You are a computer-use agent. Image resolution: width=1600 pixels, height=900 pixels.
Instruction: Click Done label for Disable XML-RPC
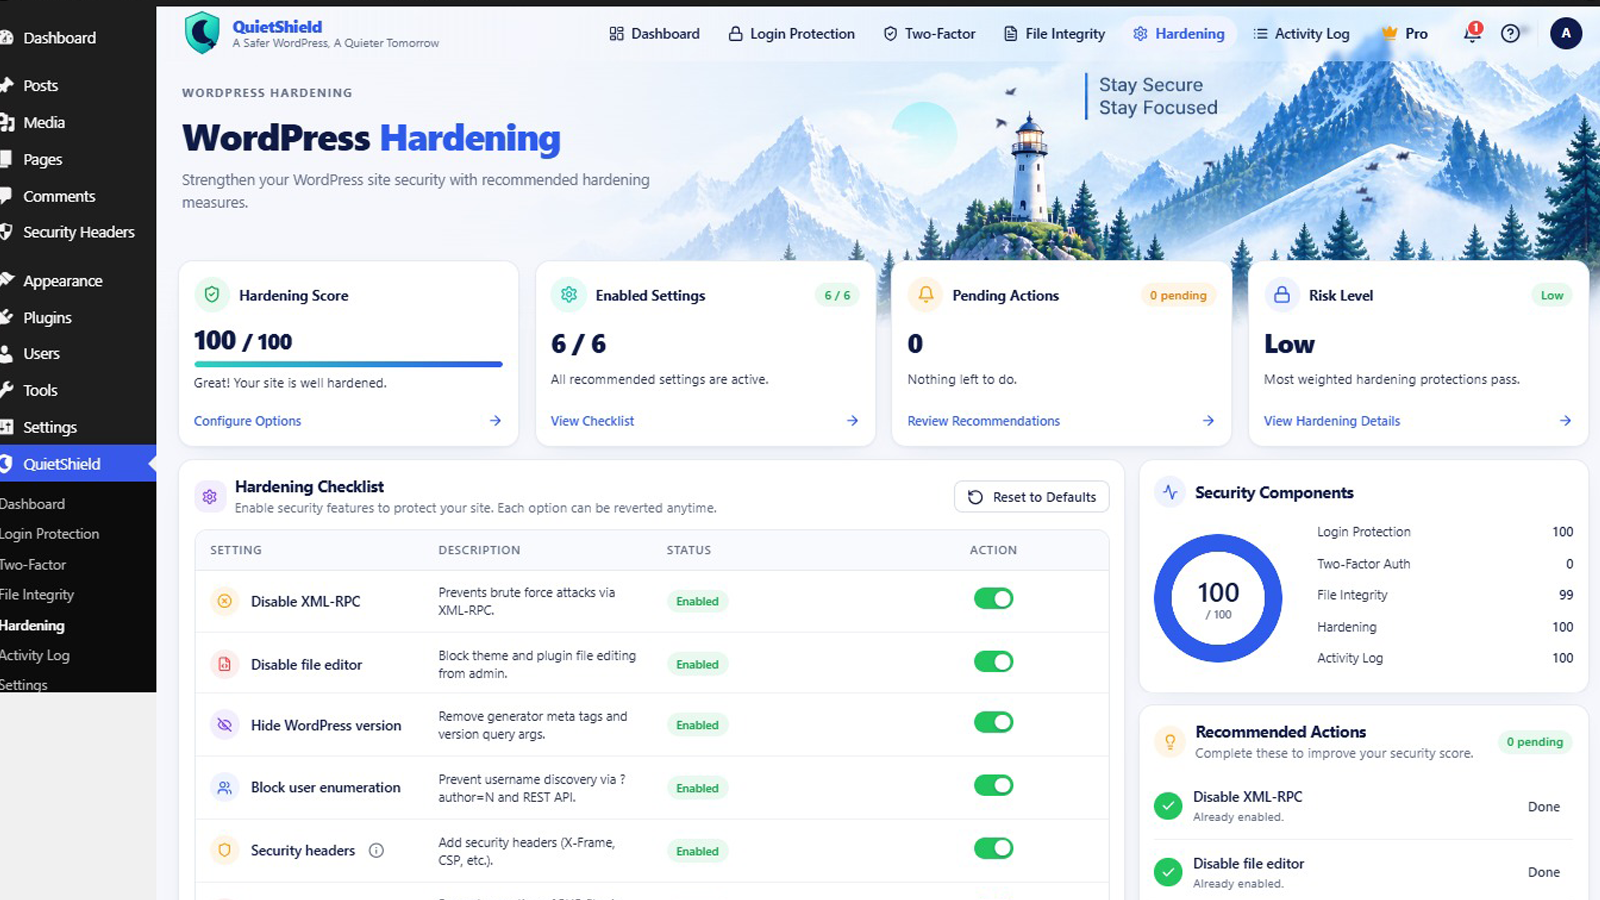1544,807
